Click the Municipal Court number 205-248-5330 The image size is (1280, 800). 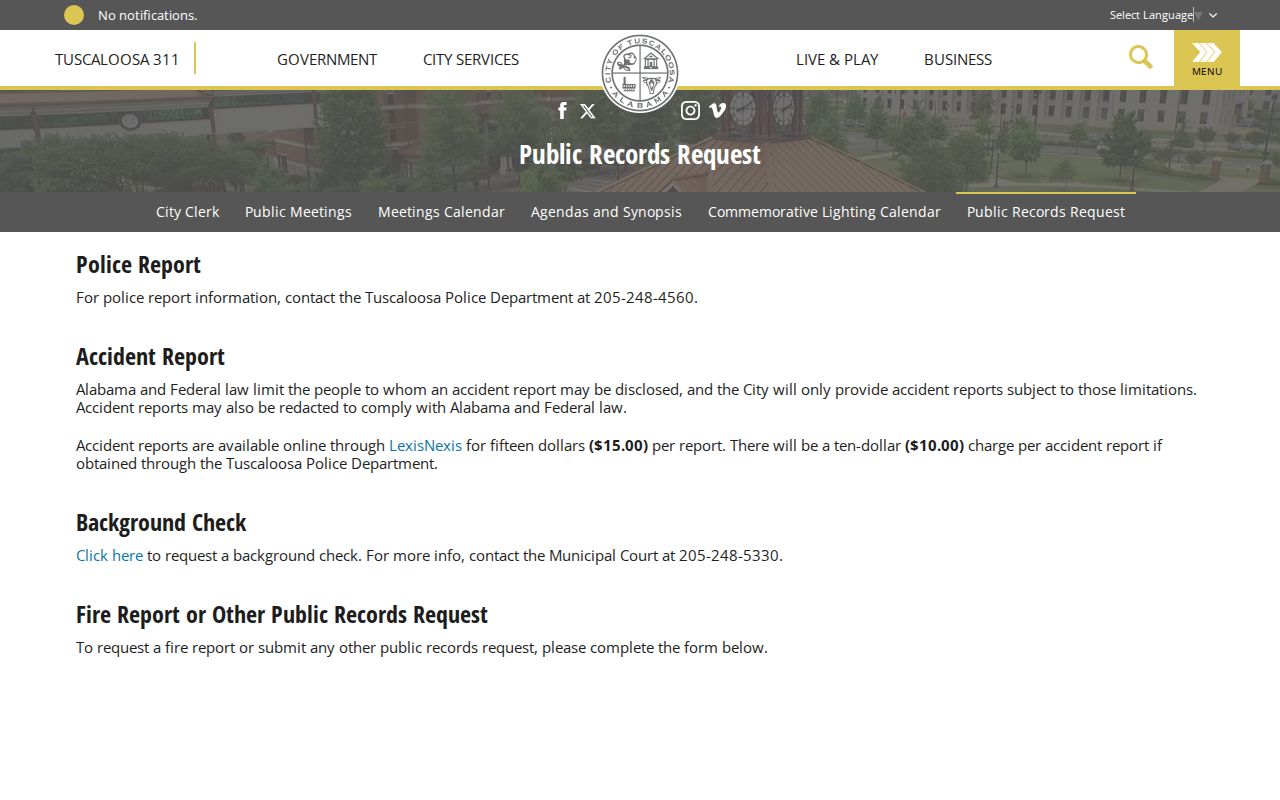pos(728,555)
